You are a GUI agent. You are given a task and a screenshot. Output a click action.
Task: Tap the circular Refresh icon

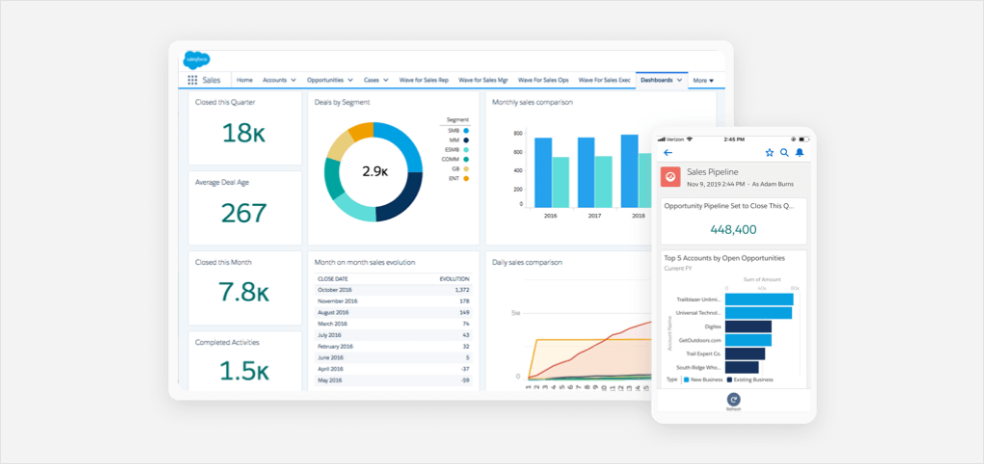734,399
